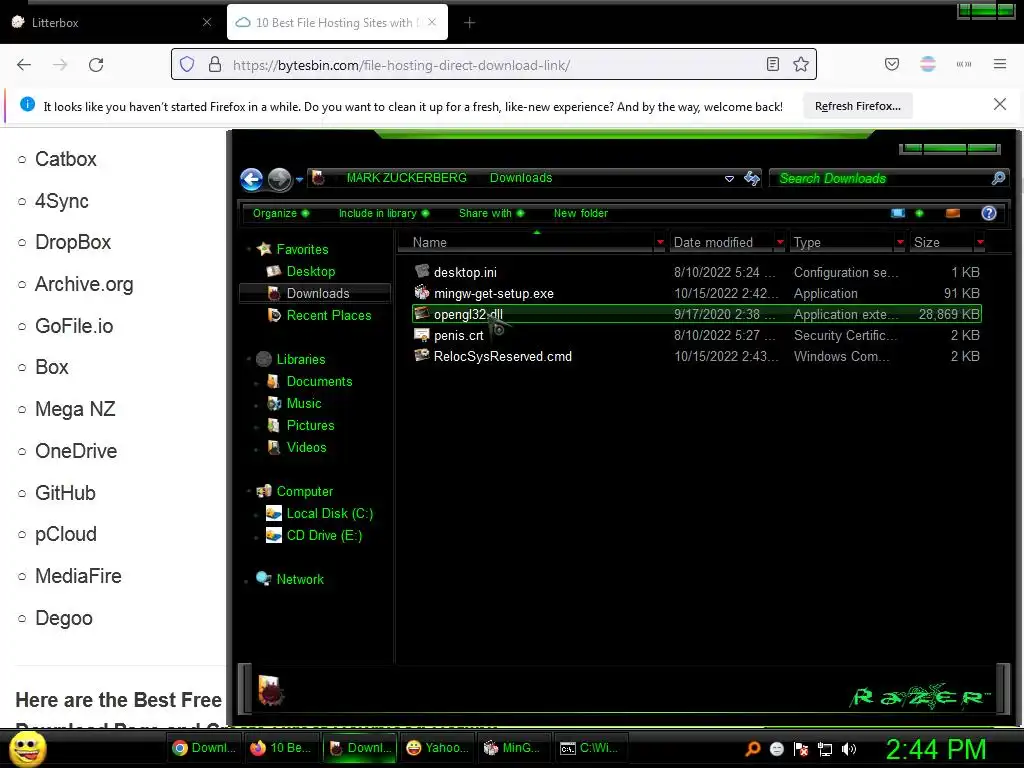
Task: Refresh the Downloads folder view
Action: 752,178
